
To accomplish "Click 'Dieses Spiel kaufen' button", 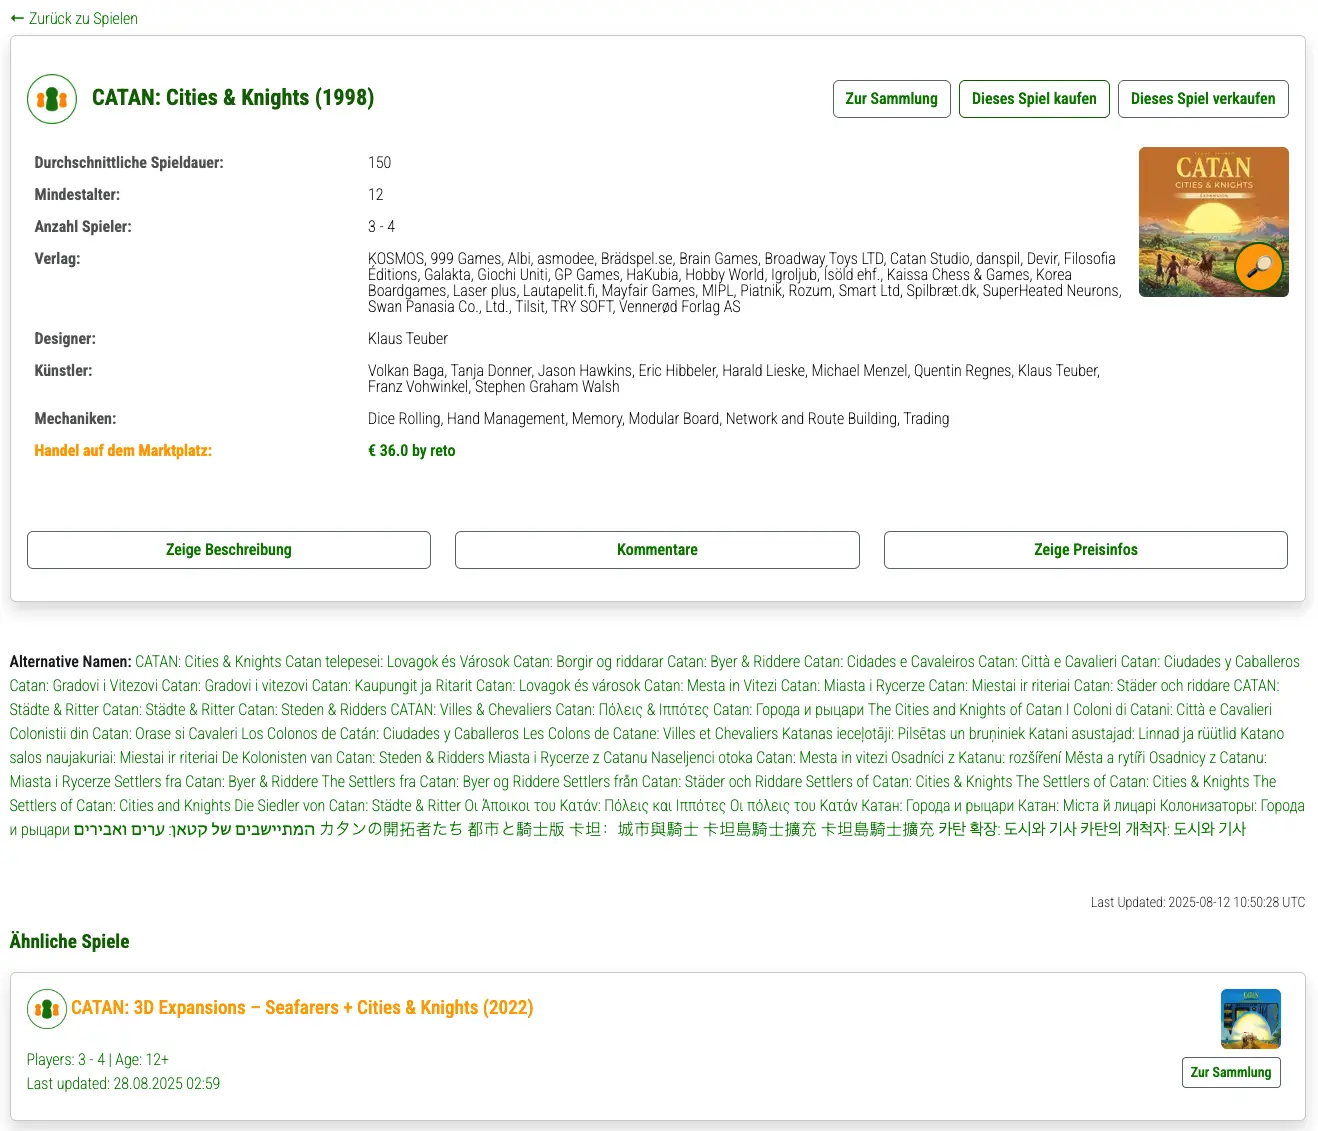I will 1034,99.
